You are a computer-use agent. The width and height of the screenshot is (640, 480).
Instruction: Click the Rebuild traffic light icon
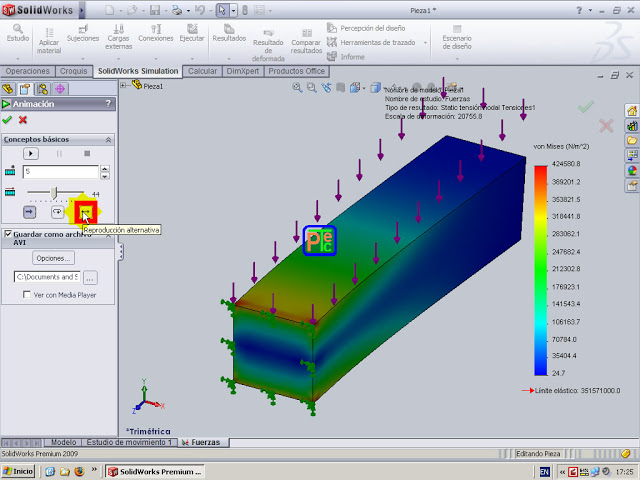tap(245, 10)
